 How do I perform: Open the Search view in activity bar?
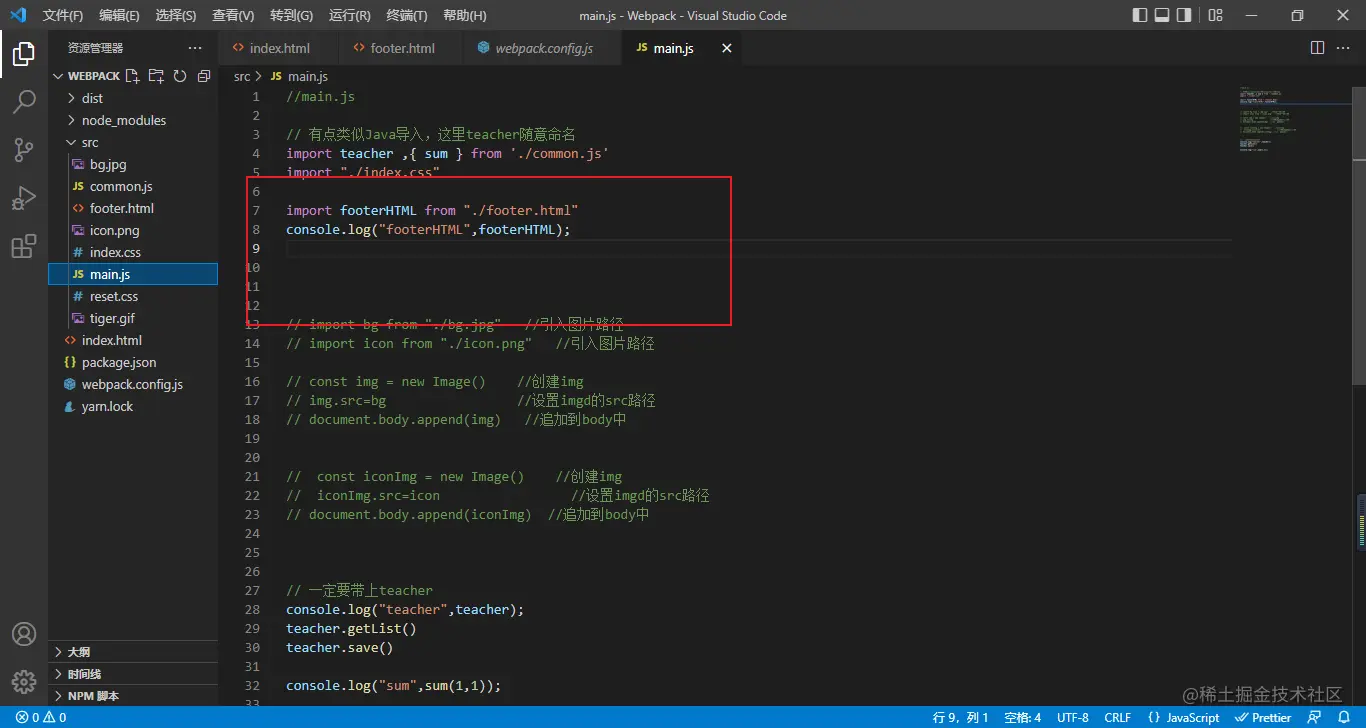[24, 102]
